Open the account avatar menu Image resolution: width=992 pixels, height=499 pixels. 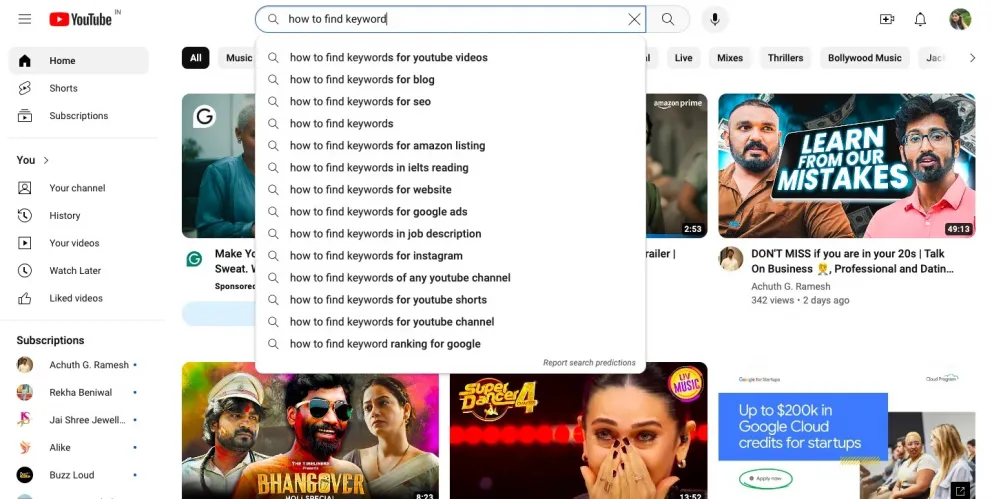point(960,19)
